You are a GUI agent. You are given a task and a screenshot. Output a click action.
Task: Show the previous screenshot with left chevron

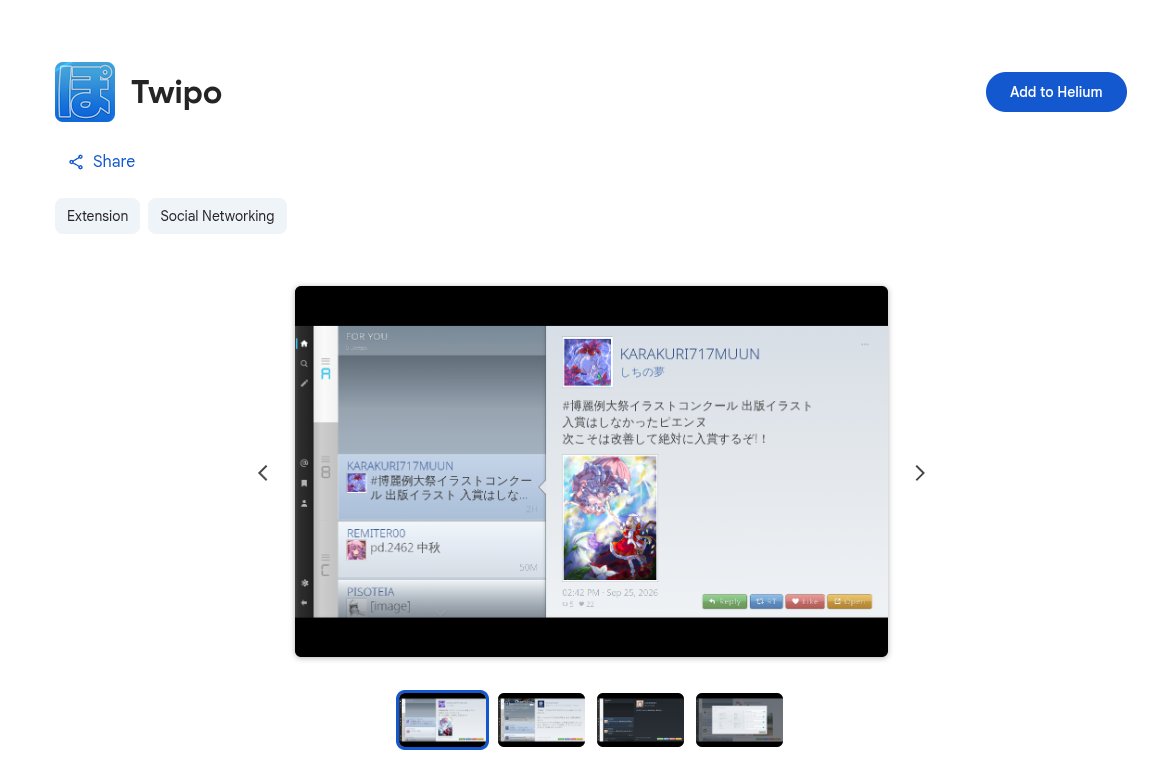coord(263,473)
